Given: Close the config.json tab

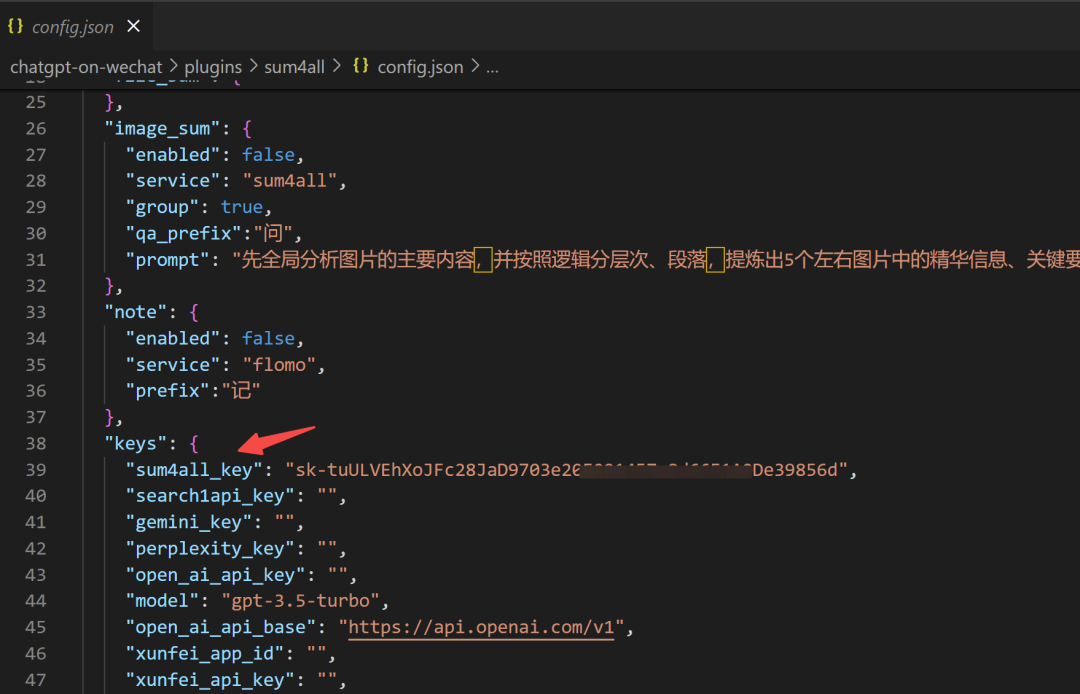Looking at the screenshot, I should click(134, 26).
